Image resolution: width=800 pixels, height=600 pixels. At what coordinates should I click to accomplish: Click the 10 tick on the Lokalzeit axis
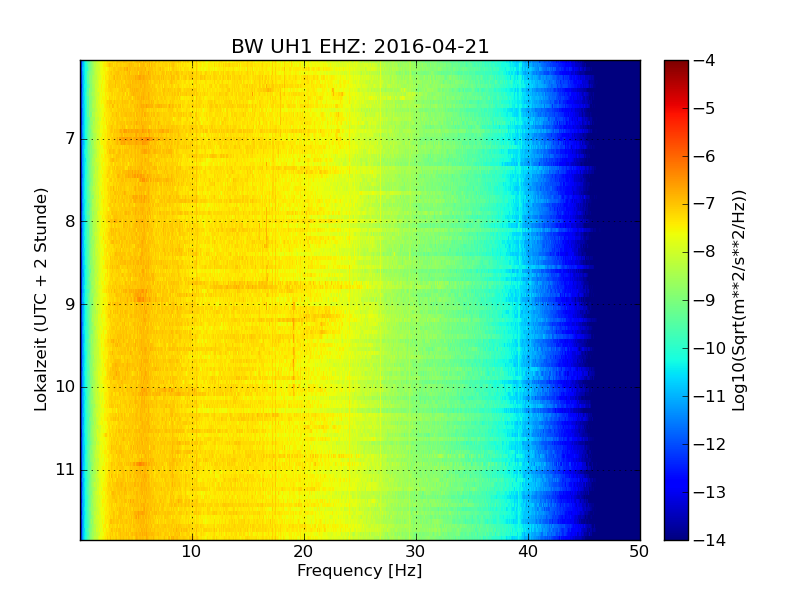[x=66, y=387]
